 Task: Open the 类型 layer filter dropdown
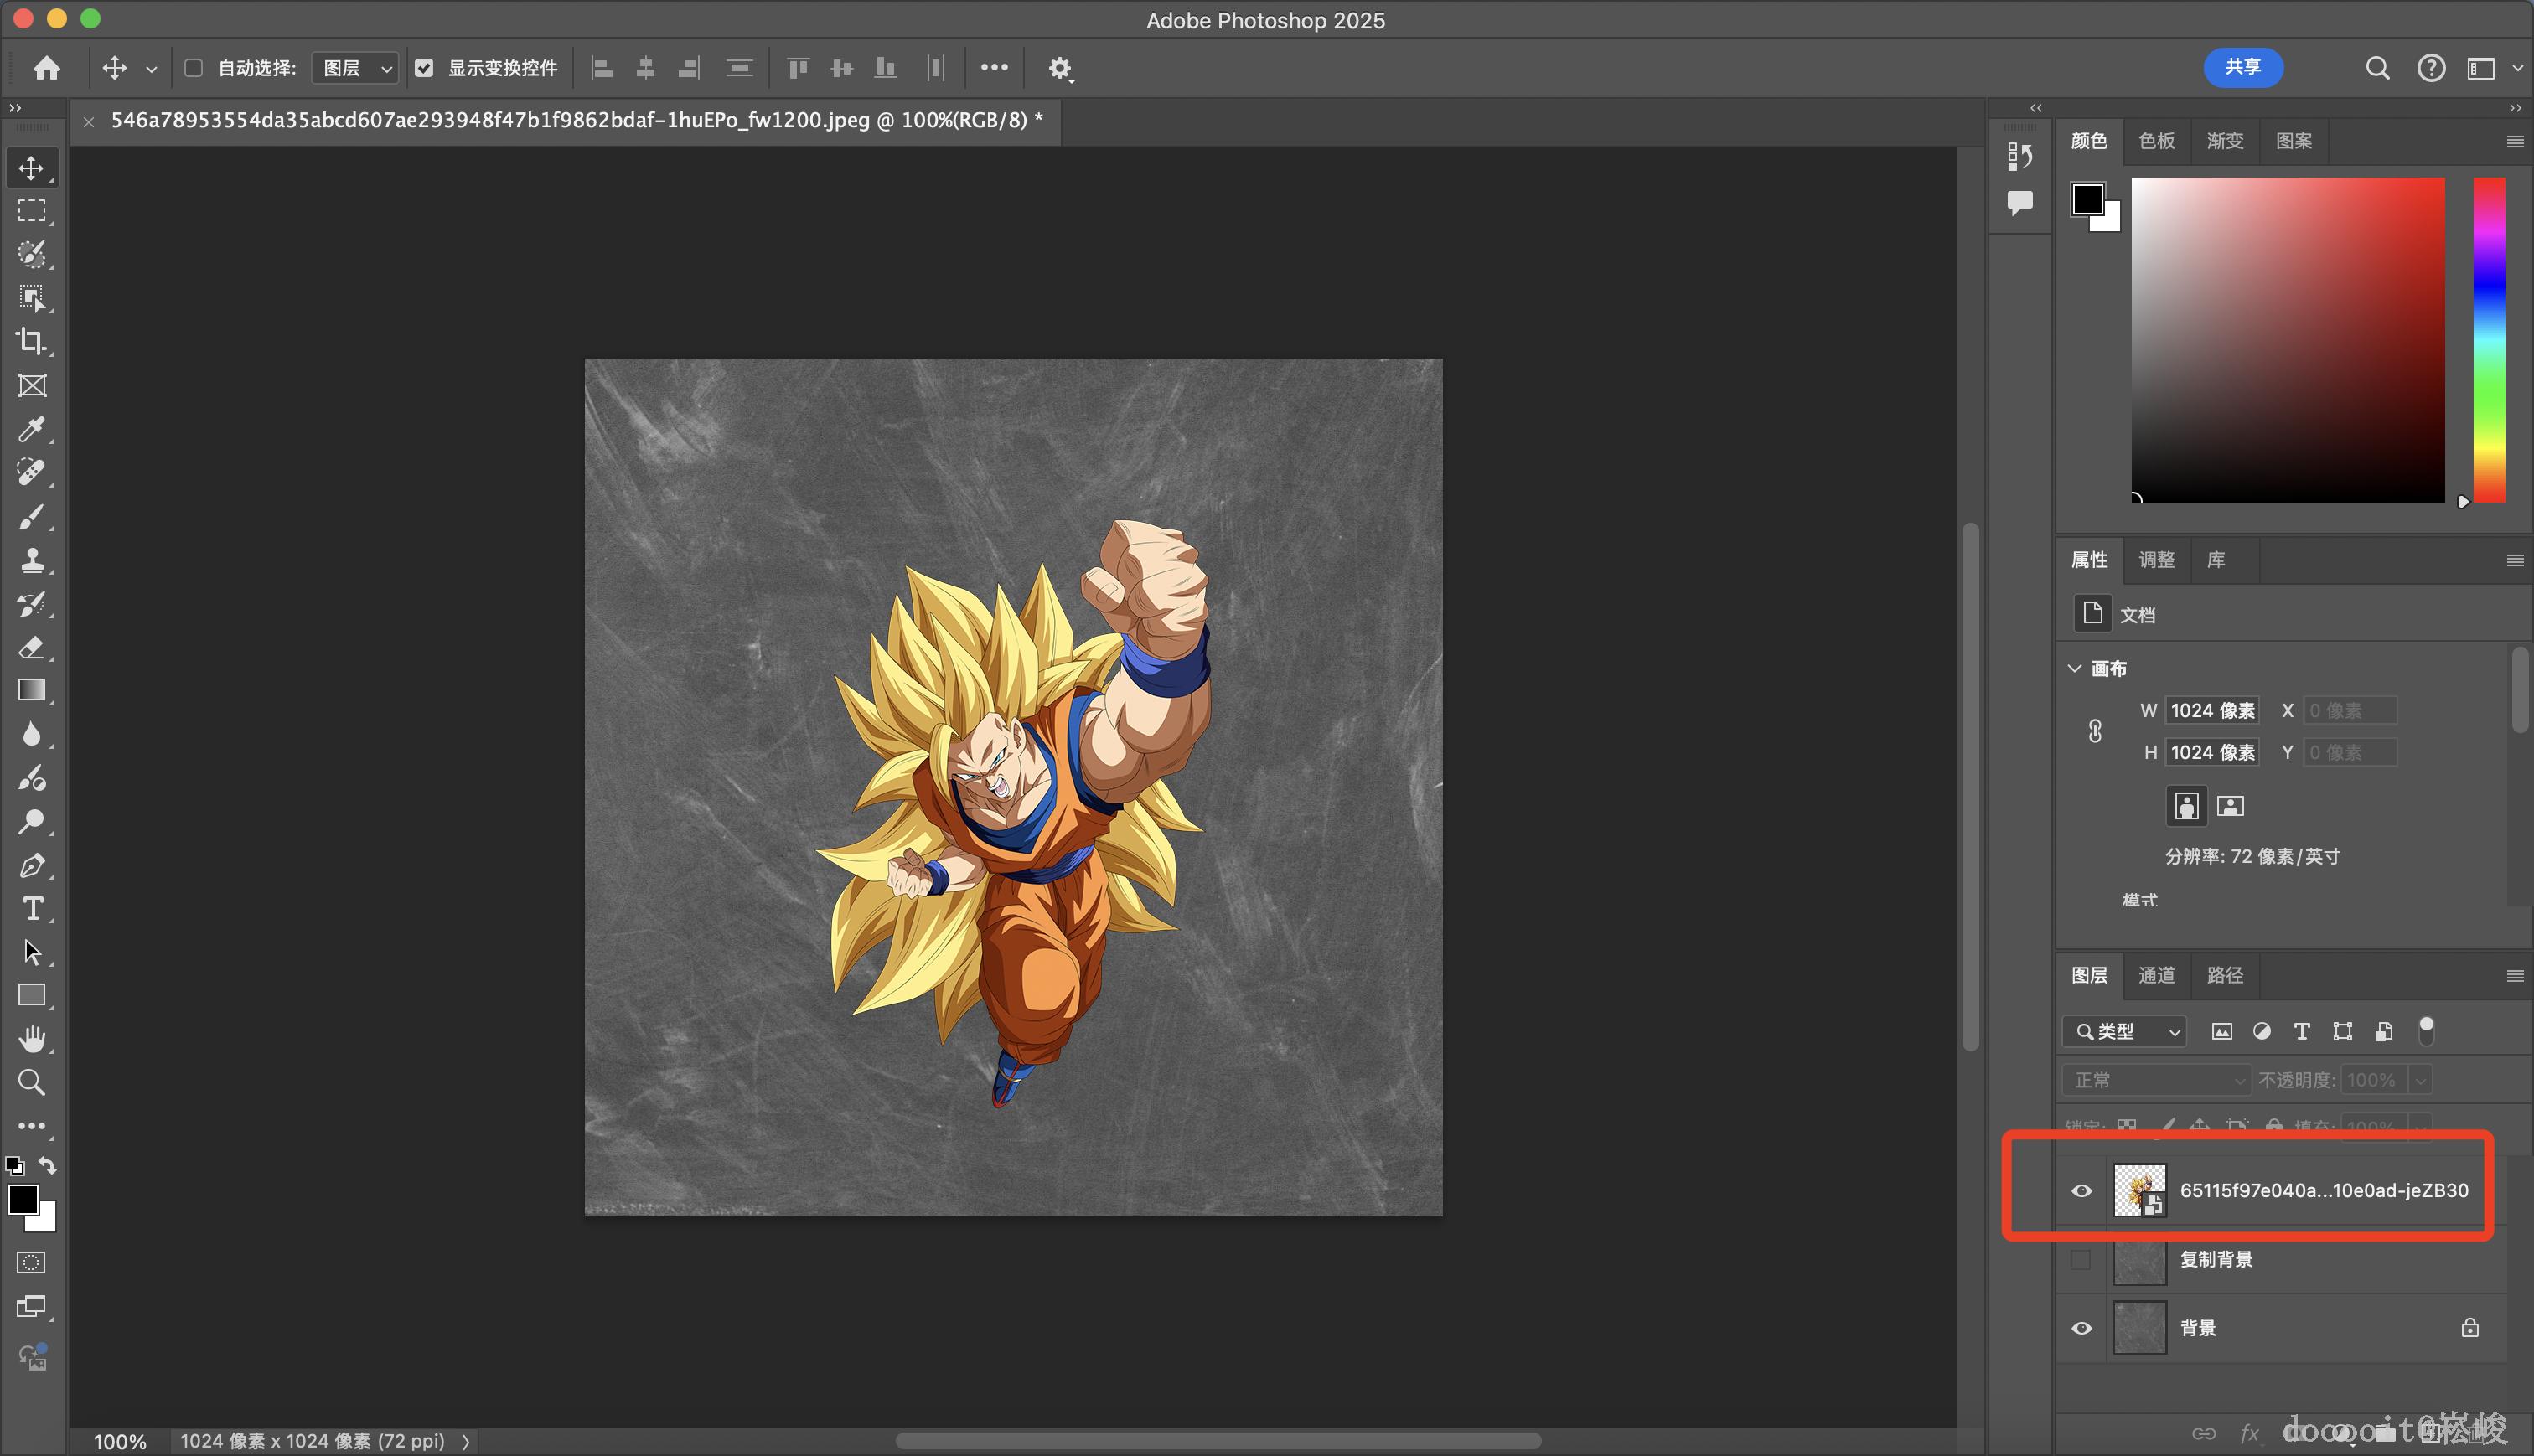coord(2125,1031)
